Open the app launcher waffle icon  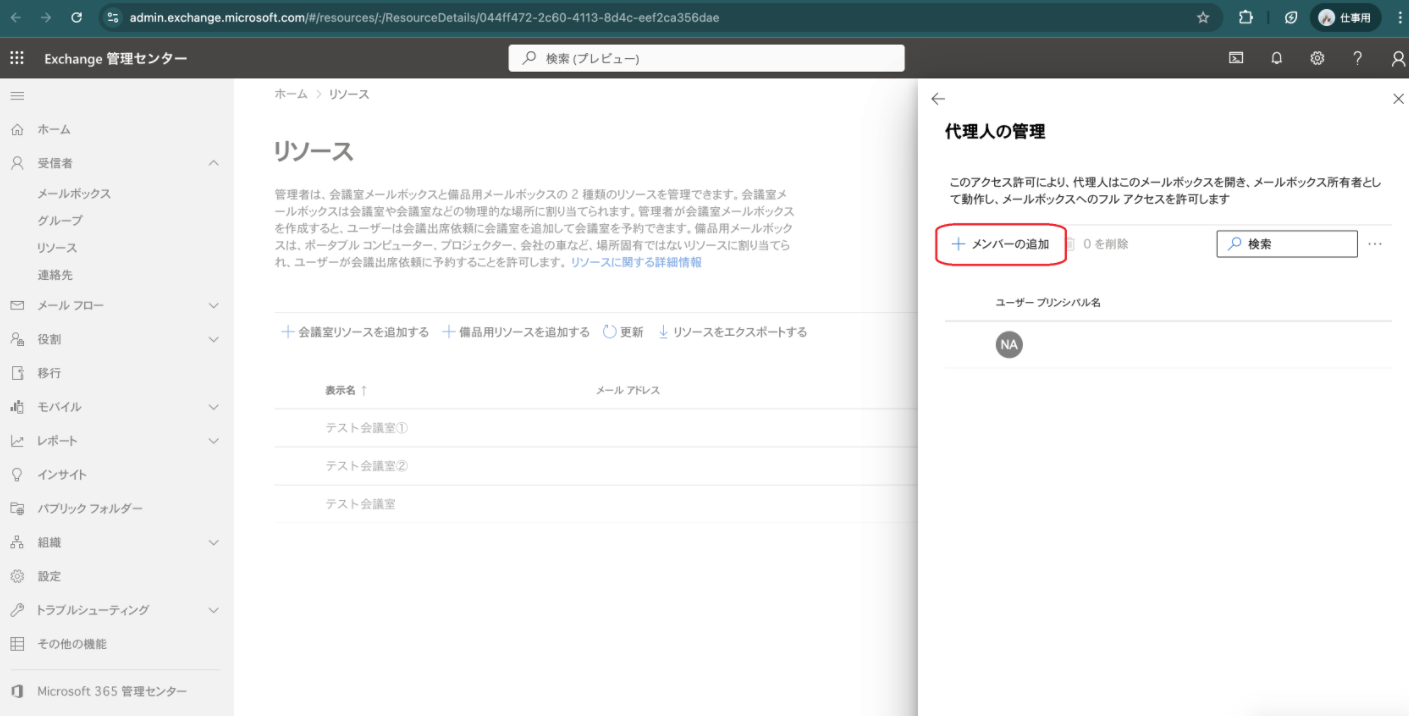17,58
